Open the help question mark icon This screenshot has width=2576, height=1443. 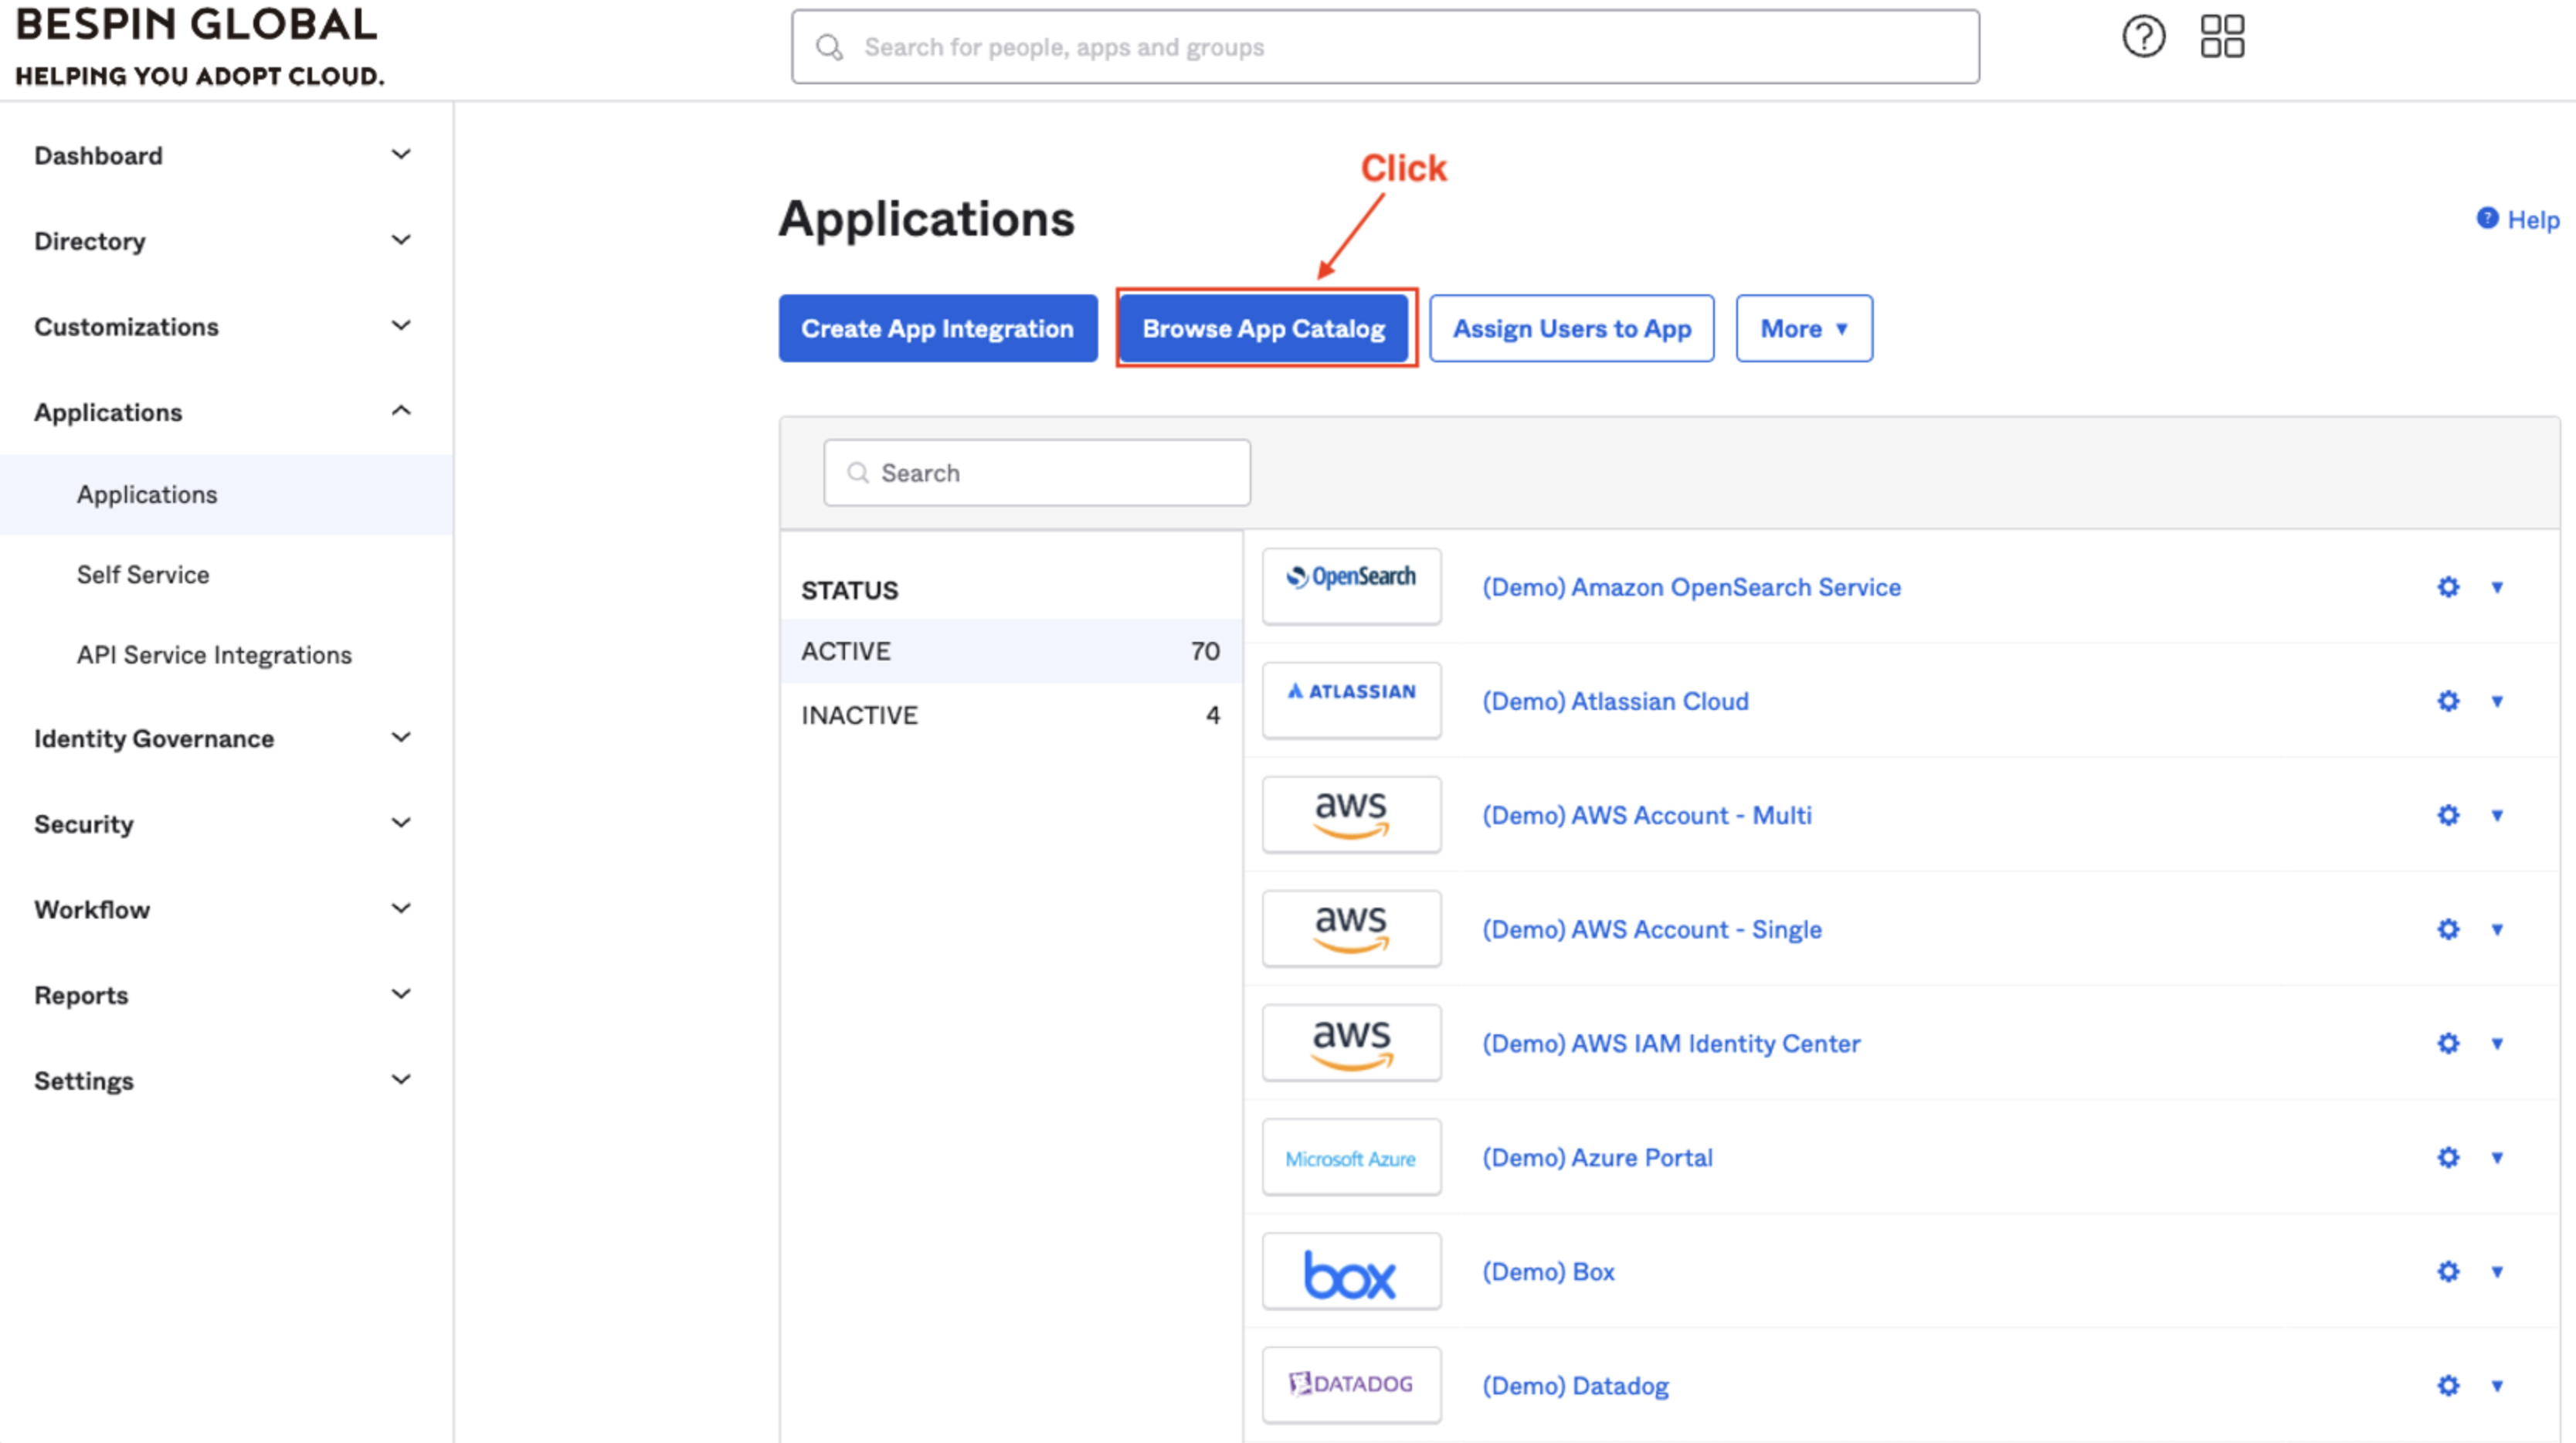tap(2143, 38)
